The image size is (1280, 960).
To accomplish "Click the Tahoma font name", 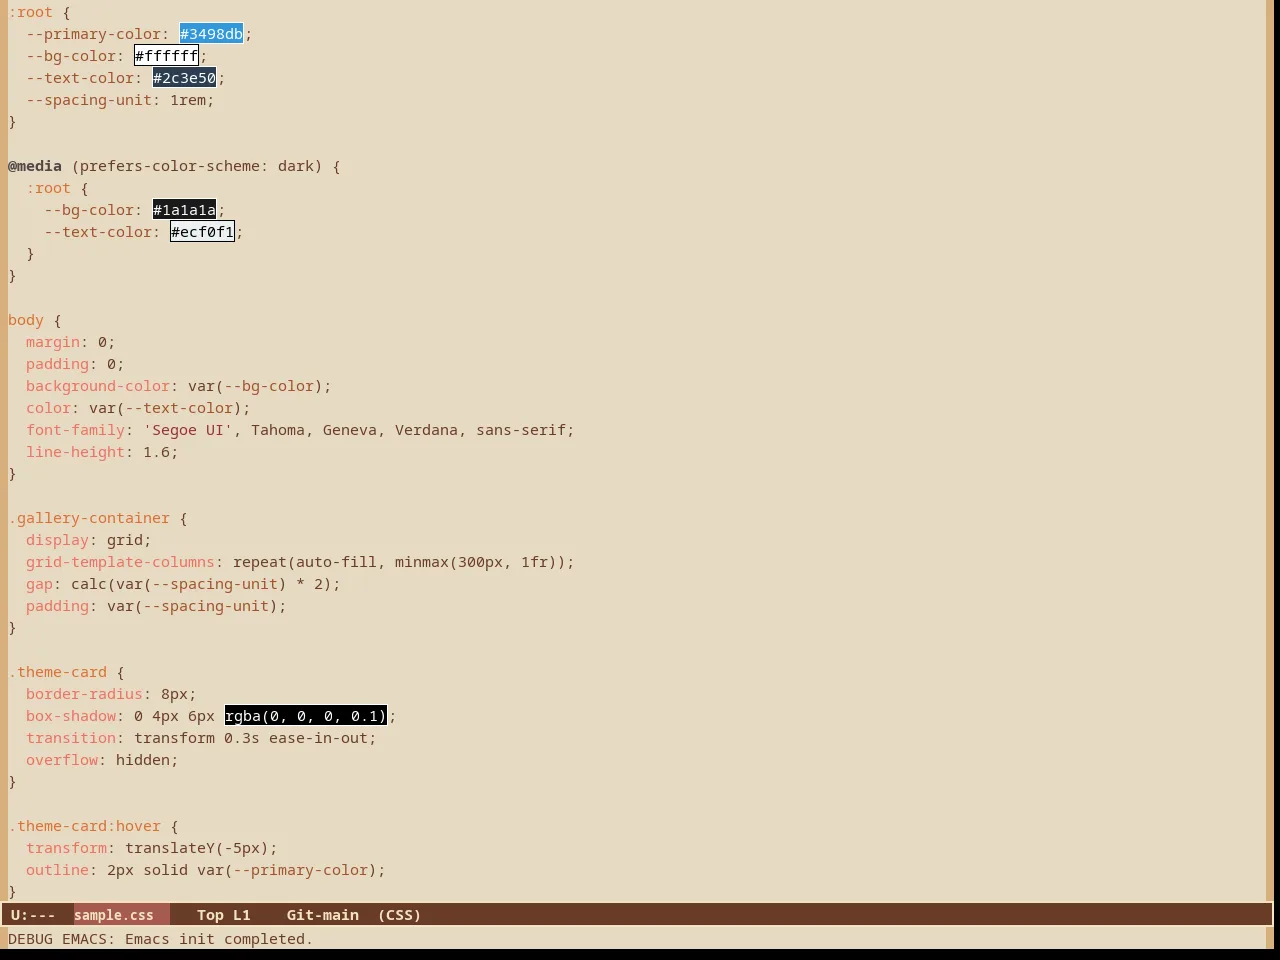I will [278, 430].
